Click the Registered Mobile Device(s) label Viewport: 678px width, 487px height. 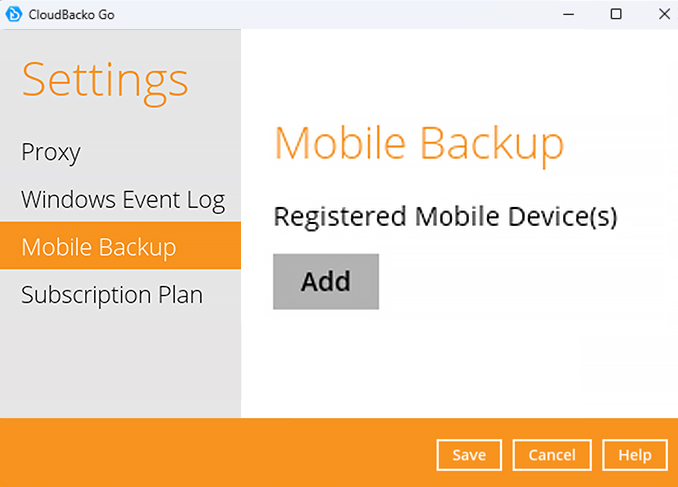coord(445,216)
